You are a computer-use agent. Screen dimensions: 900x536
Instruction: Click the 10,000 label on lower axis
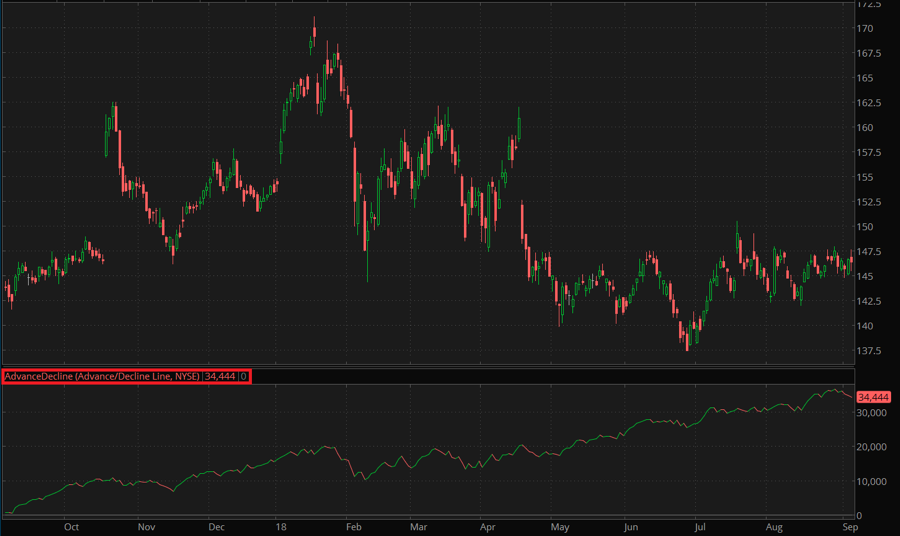pos(874,481)
